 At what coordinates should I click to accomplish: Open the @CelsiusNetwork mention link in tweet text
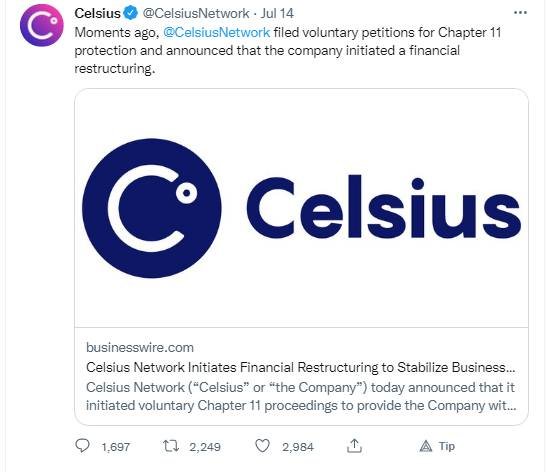[216, 32]
